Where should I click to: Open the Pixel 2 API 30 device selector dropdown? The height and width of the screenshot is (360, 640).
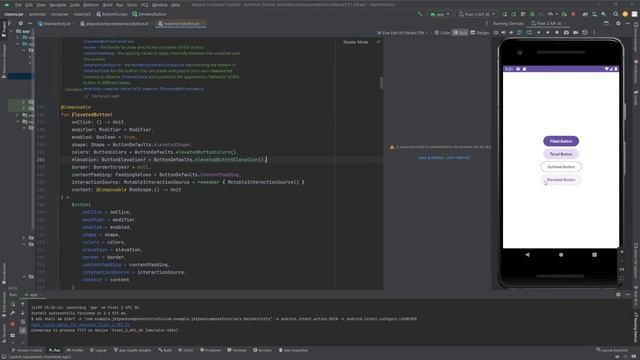pyautogui.click(x=477, y=14)
